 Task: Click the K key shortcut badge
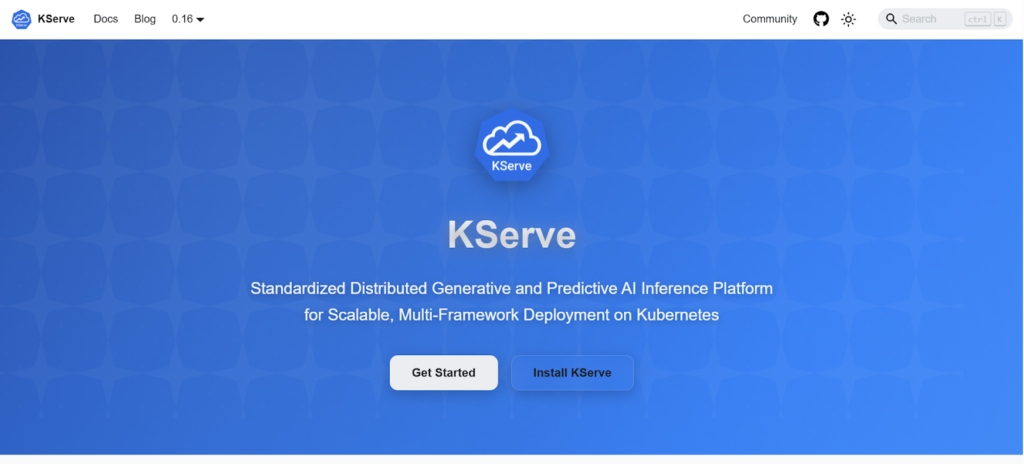click(x=999, y=19)
